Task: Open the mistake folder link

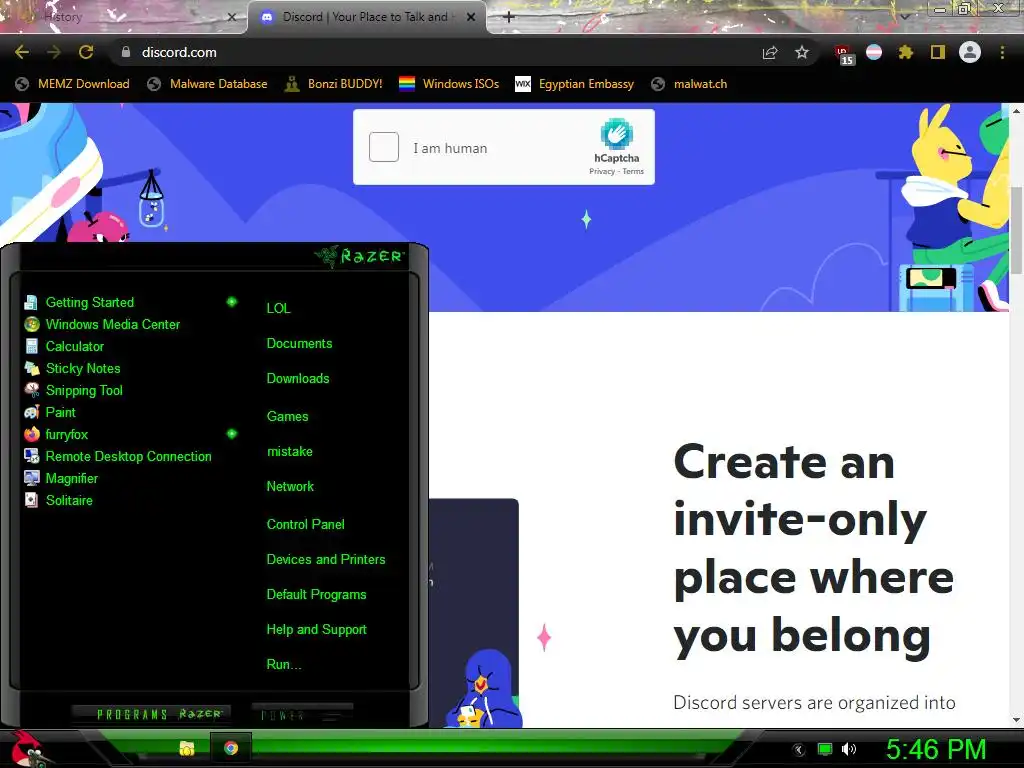Action: [x=290, y=451]
